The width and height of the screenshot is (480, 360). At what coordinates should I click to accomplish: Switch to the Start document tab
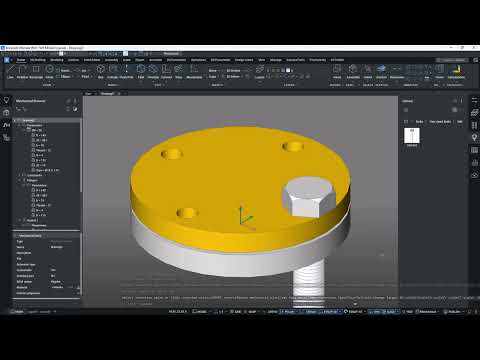[88, 94]
